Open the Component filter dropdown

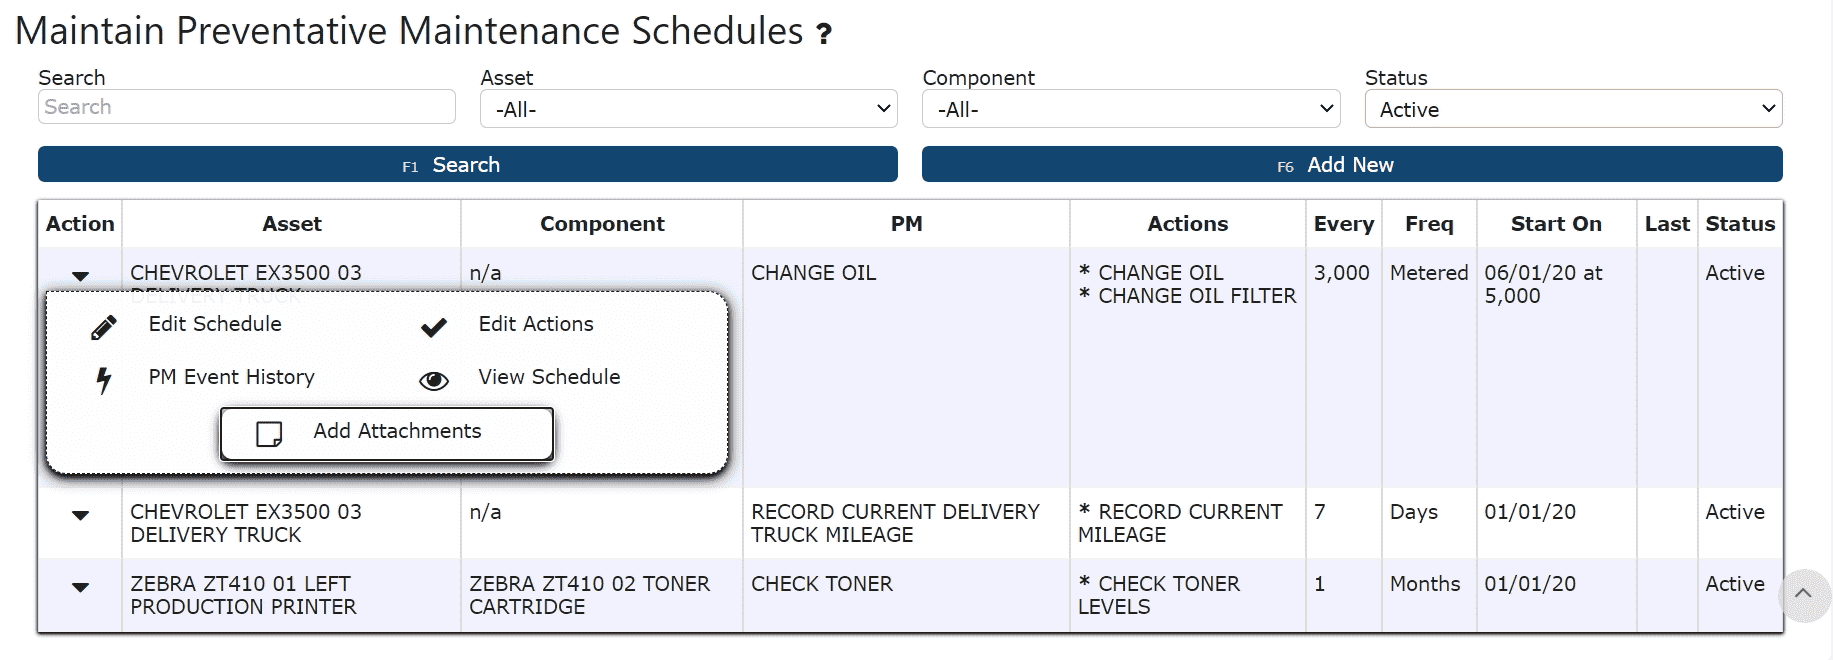[x=1130, y=109]
